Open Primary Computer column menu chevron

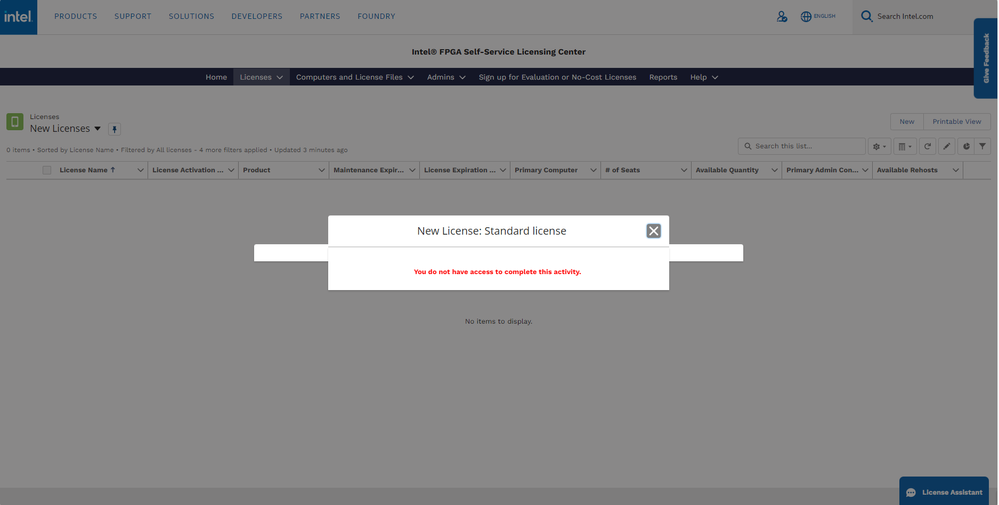pyautogui.click(x=593, y=170)
